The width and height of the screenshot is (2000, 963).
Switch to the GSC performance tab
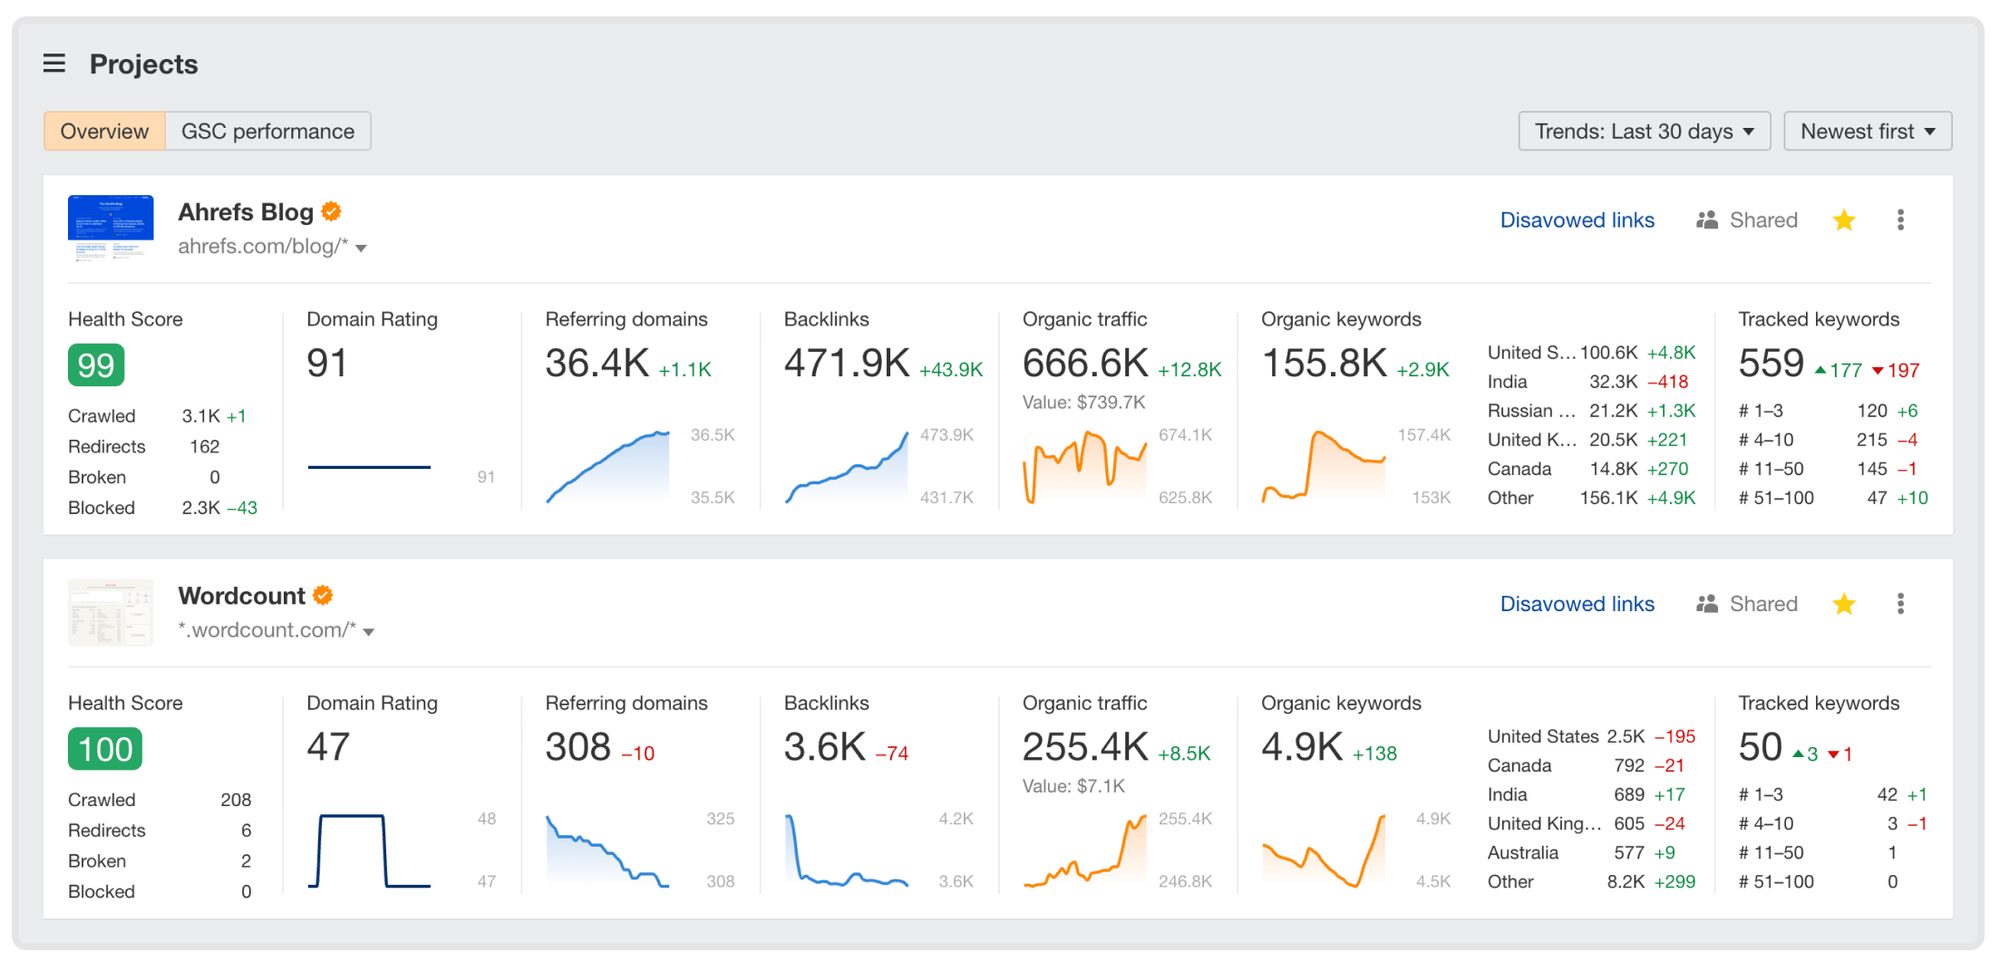pyautogui.click(x=268, y=131)
